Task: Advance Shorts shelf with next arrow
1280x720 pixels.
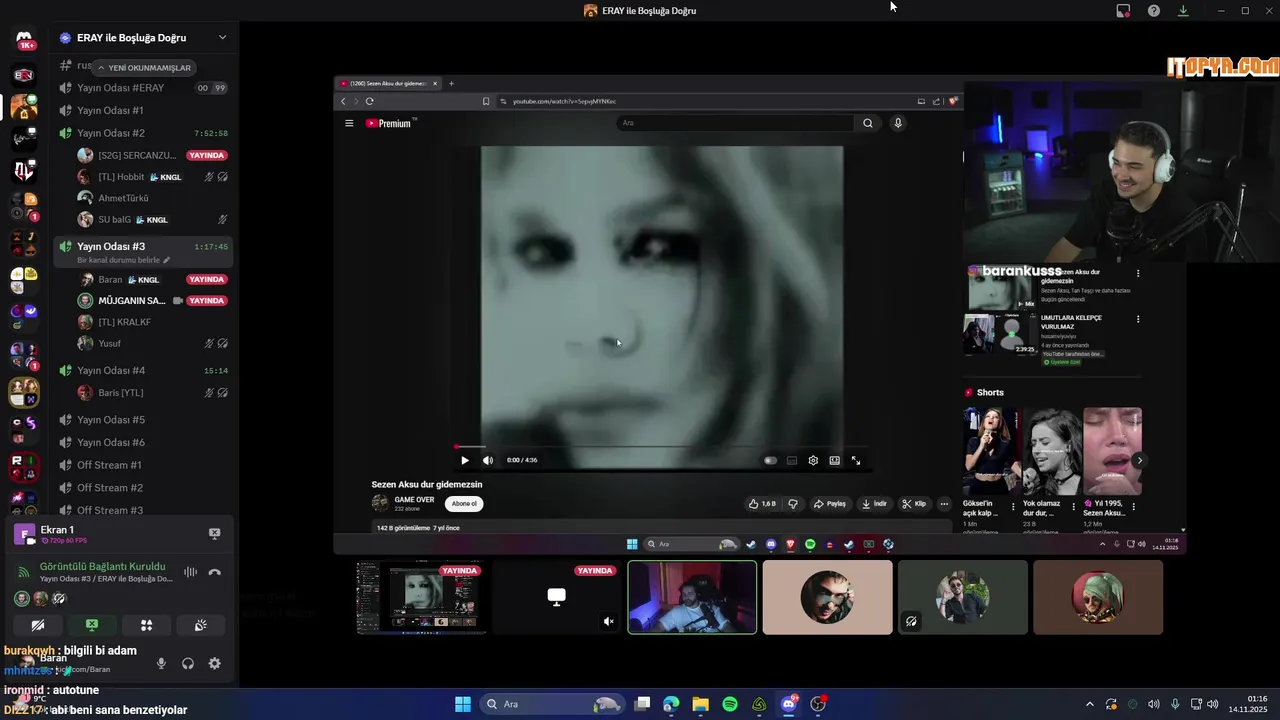Action: pyautogui.click(x=1139, y=461)
